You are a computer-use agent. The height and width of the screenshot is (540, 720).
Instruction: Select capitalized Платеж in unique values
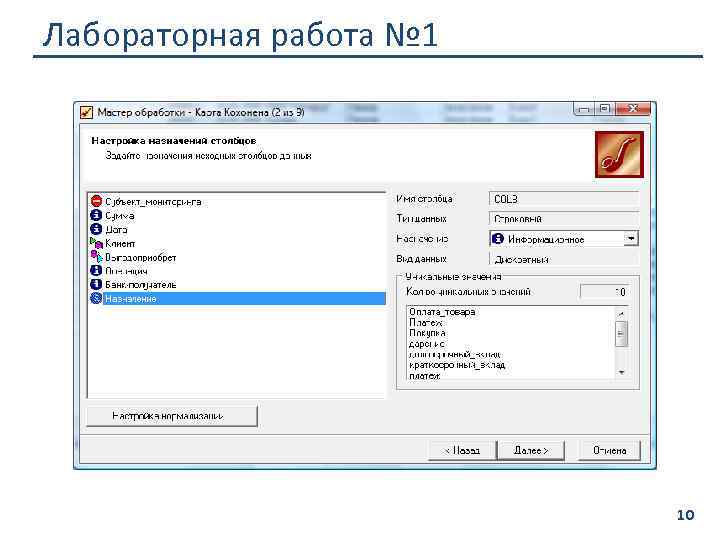click(426, 322)
